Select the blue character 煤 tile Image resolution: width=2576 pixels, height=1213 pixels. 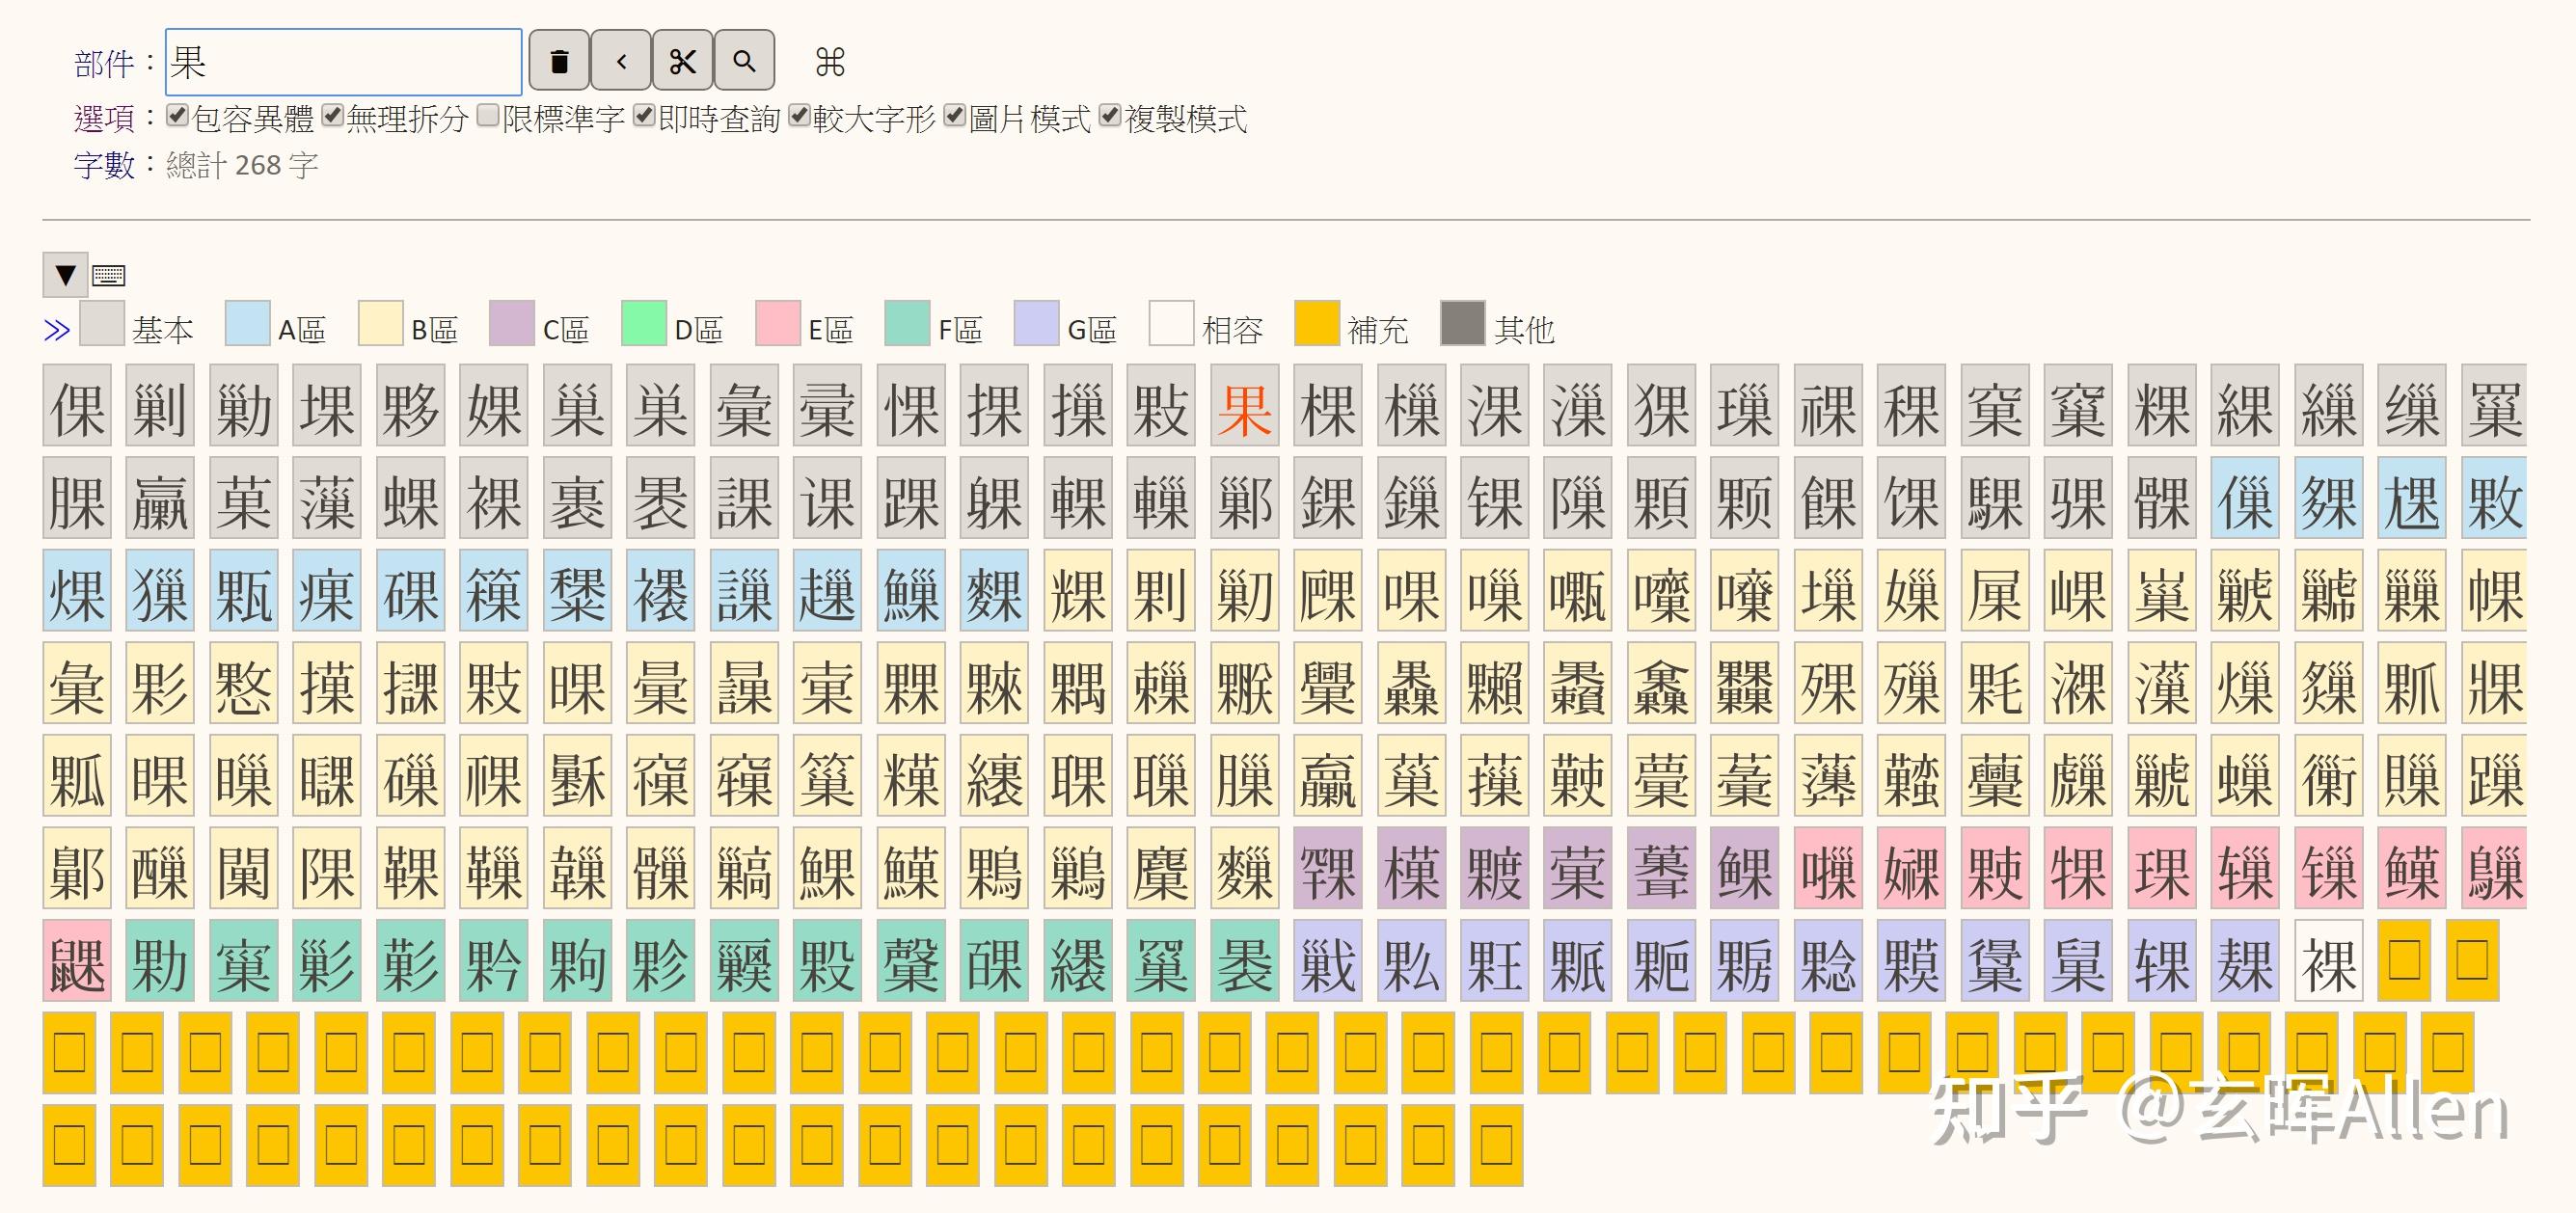77,591
